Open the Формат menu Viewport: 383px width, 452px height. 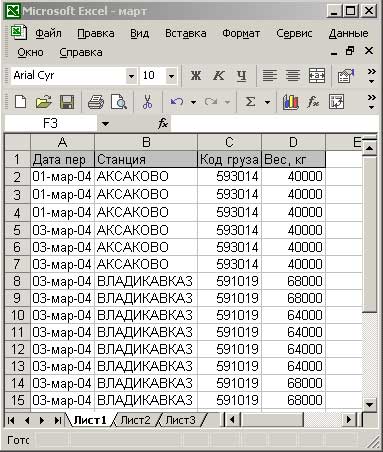241,33
